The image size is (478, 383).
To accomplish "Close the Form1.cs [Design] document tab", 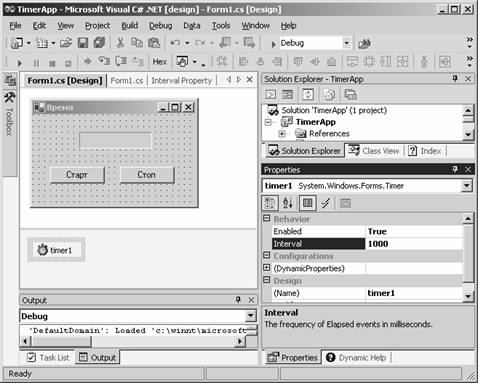I will click(x=249, y=80).
